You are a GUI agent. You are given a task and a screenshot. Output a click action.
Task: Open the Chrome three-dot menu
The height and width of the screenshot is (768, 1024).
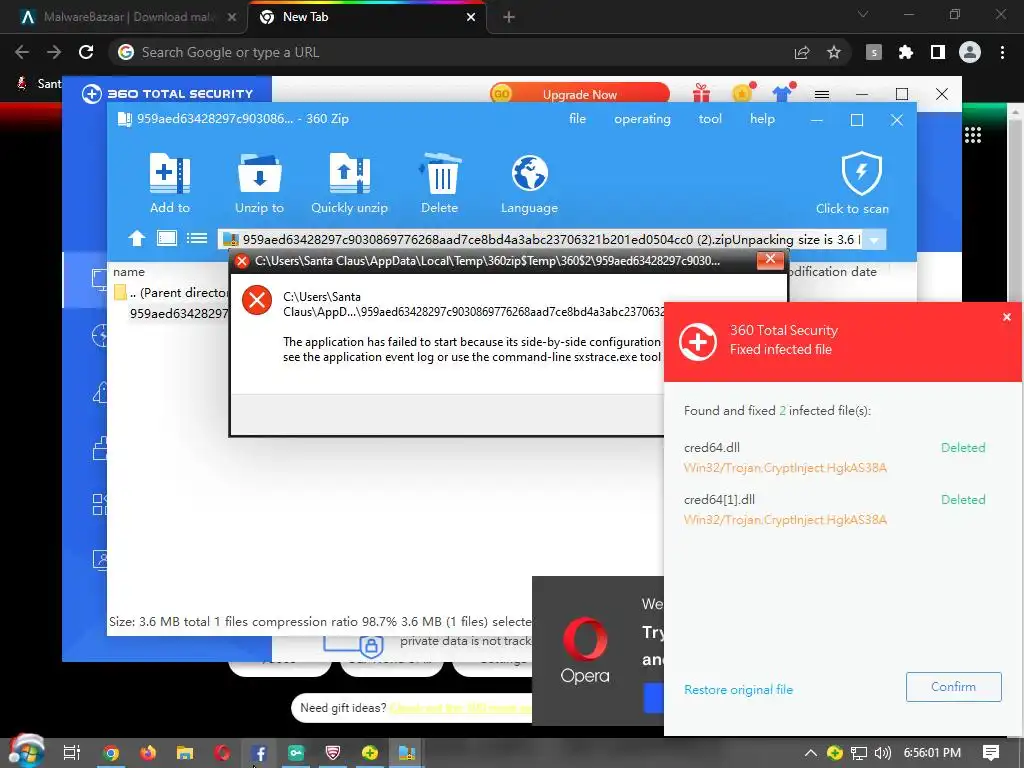[1002, 52]
